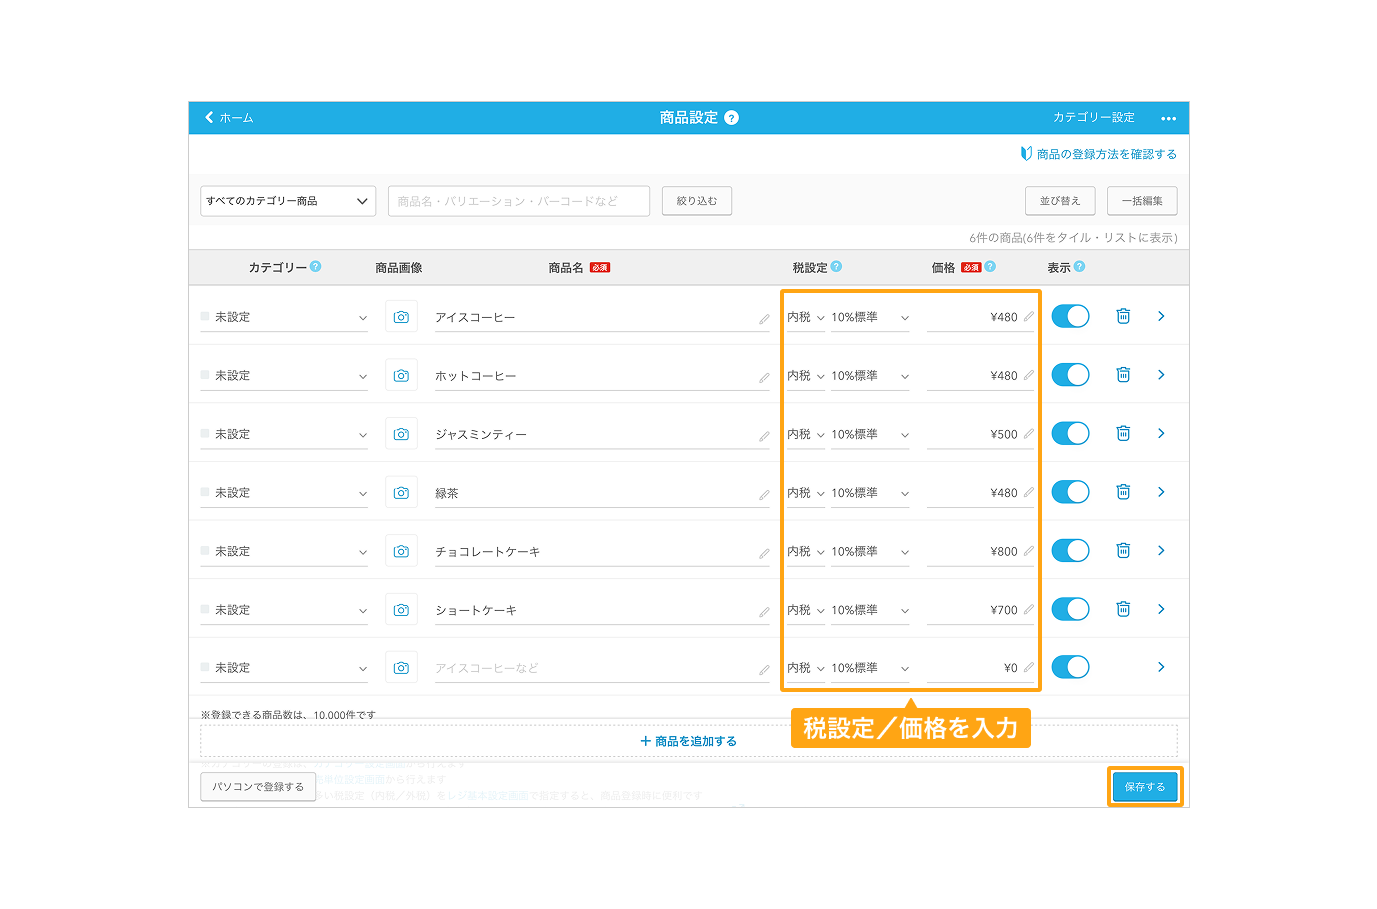Delete 緑茶 with trash icon
Viewport: 1377px width, 909px height.
pyautogui.click(x=1123, y=492)
